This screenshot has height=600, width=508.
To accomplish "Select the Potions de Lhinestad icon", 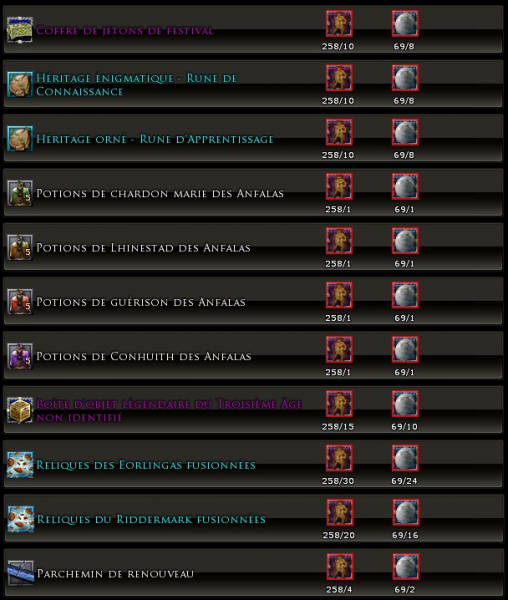I will pyautogui.click(x=20, y=247).
